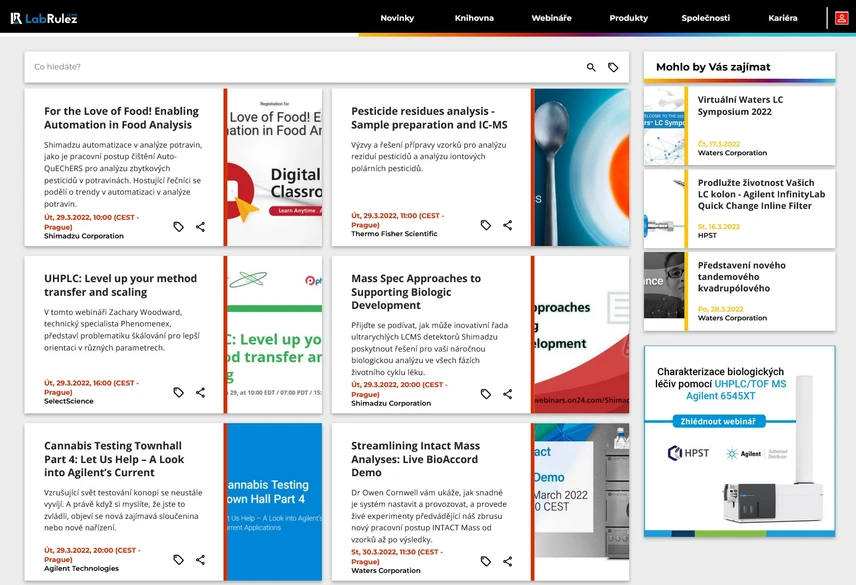Click 'Shimadzu Corporation' under Mass Spec Approaches

point(391,403)
